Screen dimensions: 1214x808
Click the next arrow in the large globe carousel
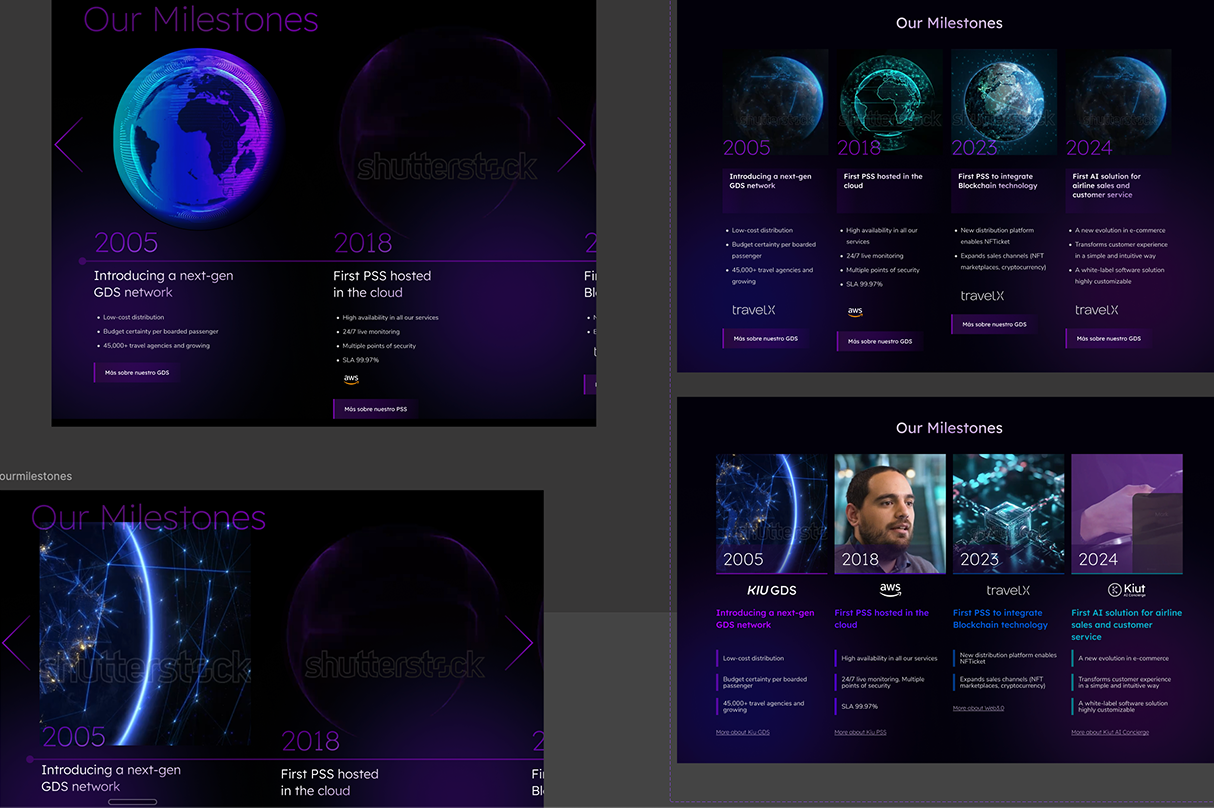pyautogui.click(x=572, y=144)
